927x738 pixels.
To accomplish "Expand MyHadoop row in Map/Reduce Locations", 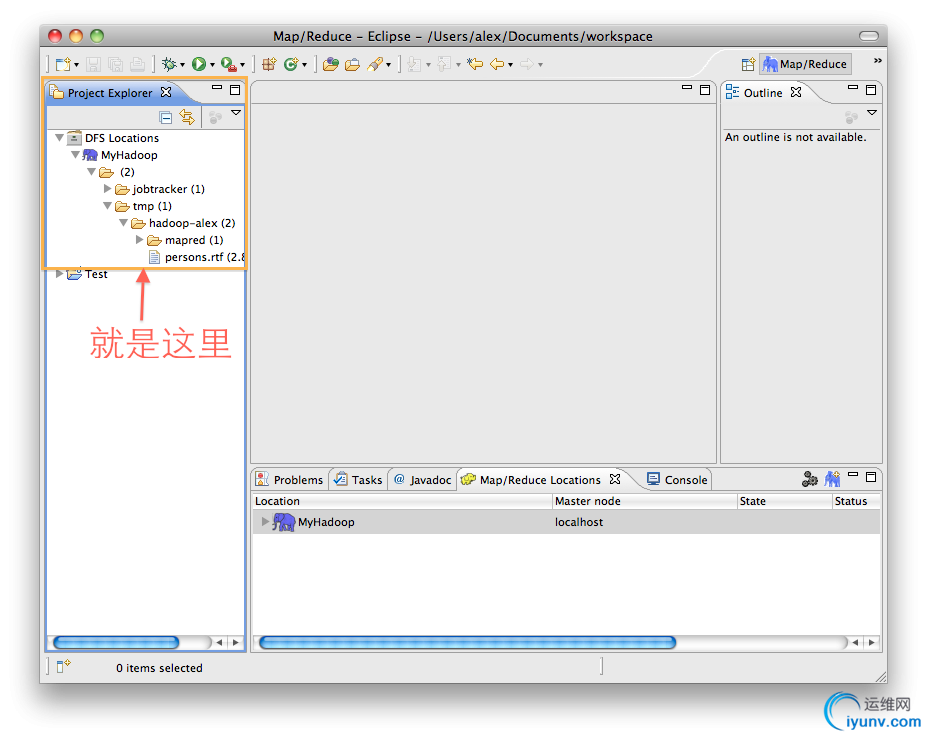I will (265, 522).
